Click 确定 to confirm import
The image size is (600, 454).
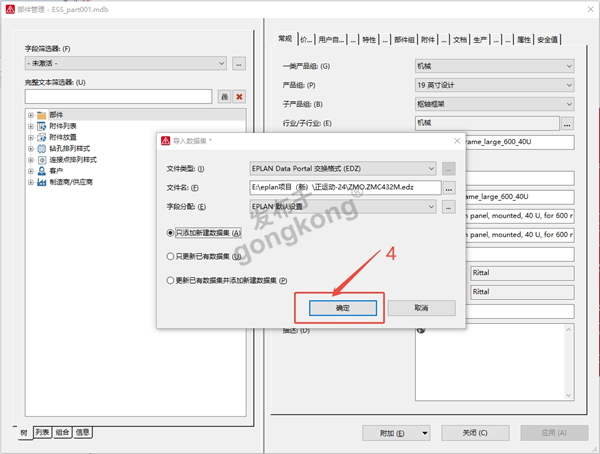coord(343,308)
